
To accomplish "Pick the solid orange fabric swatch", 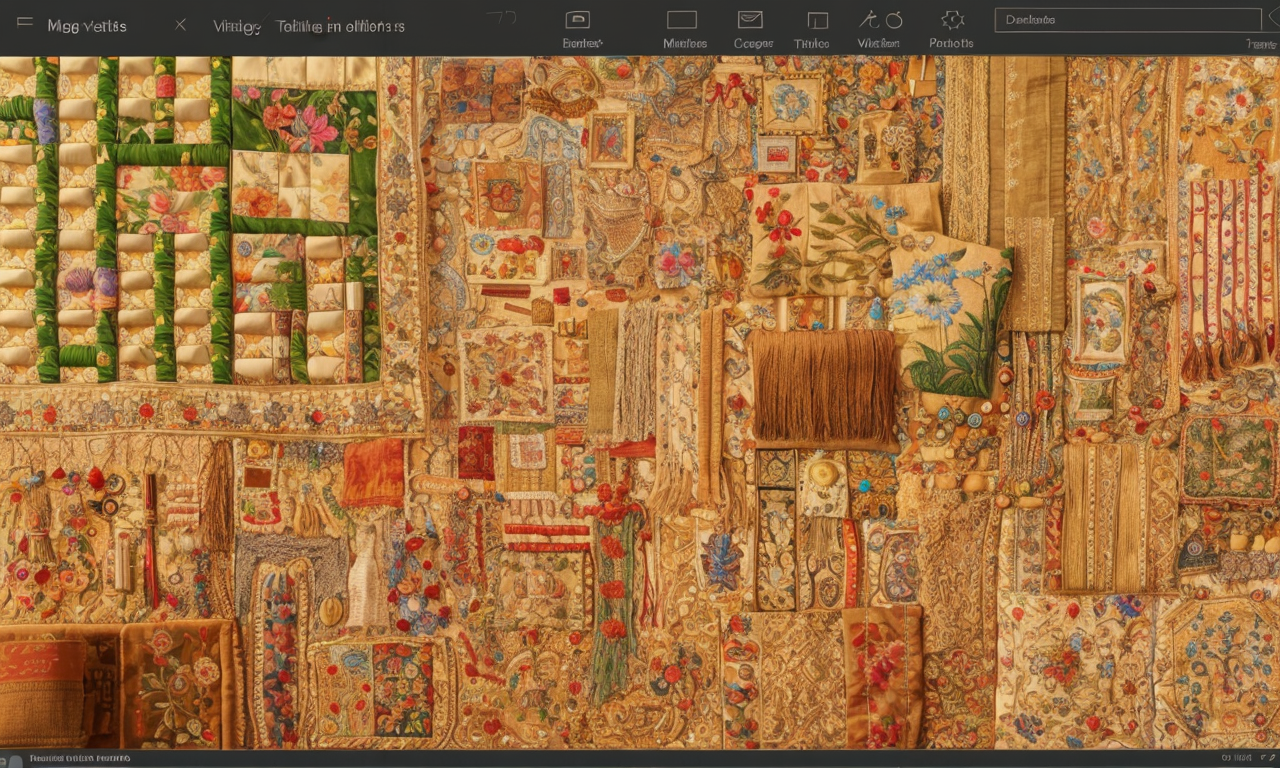I will click(x=373, y=473).
